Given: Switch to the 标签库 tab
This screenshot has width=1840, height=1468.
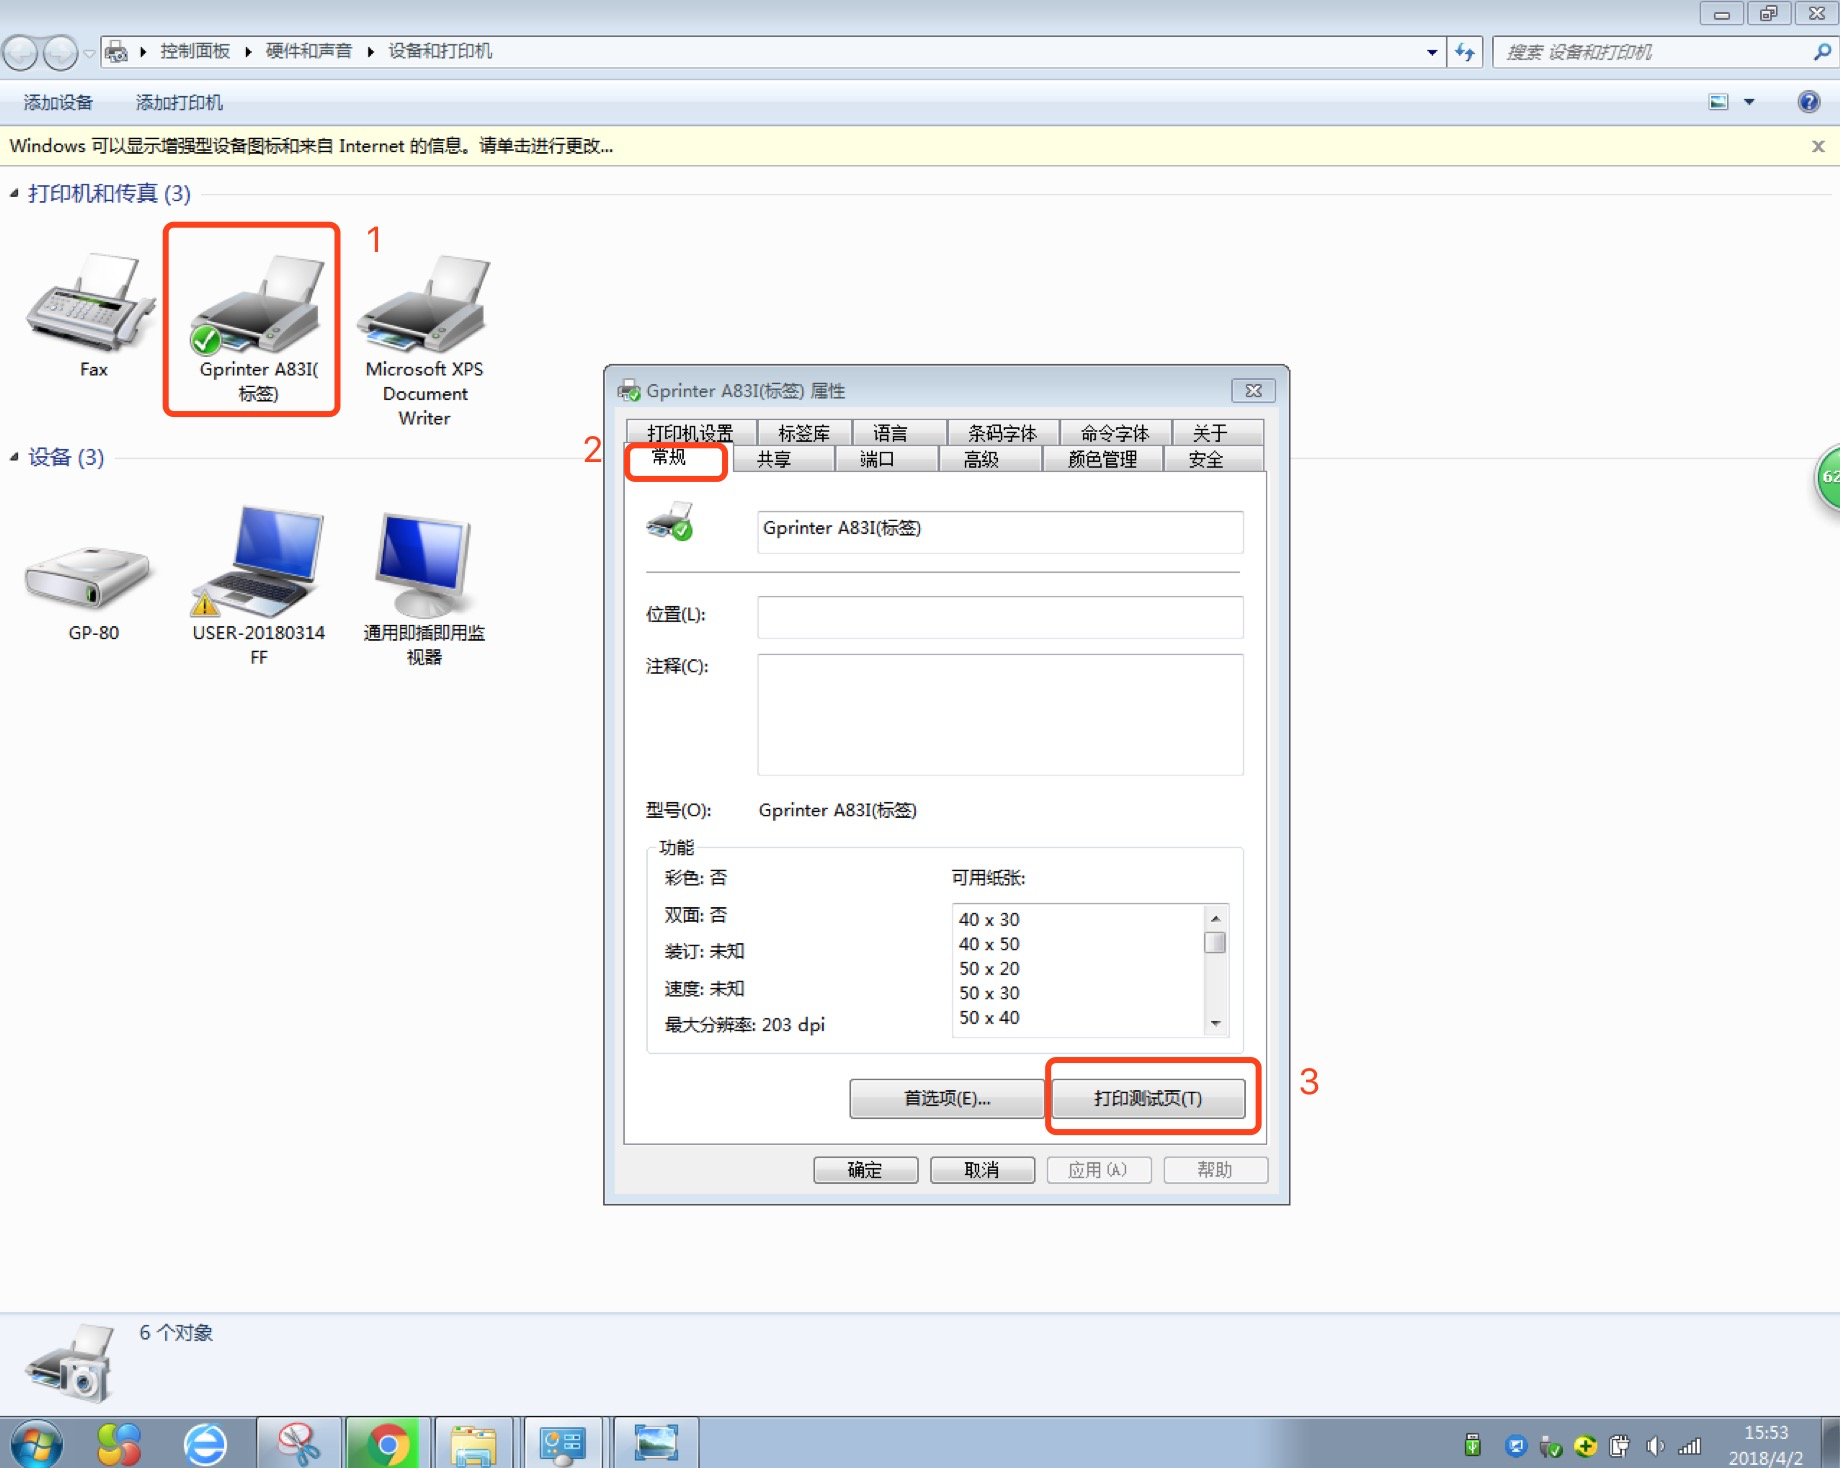Looking at the screenshot, I should (x=804, y=432).
